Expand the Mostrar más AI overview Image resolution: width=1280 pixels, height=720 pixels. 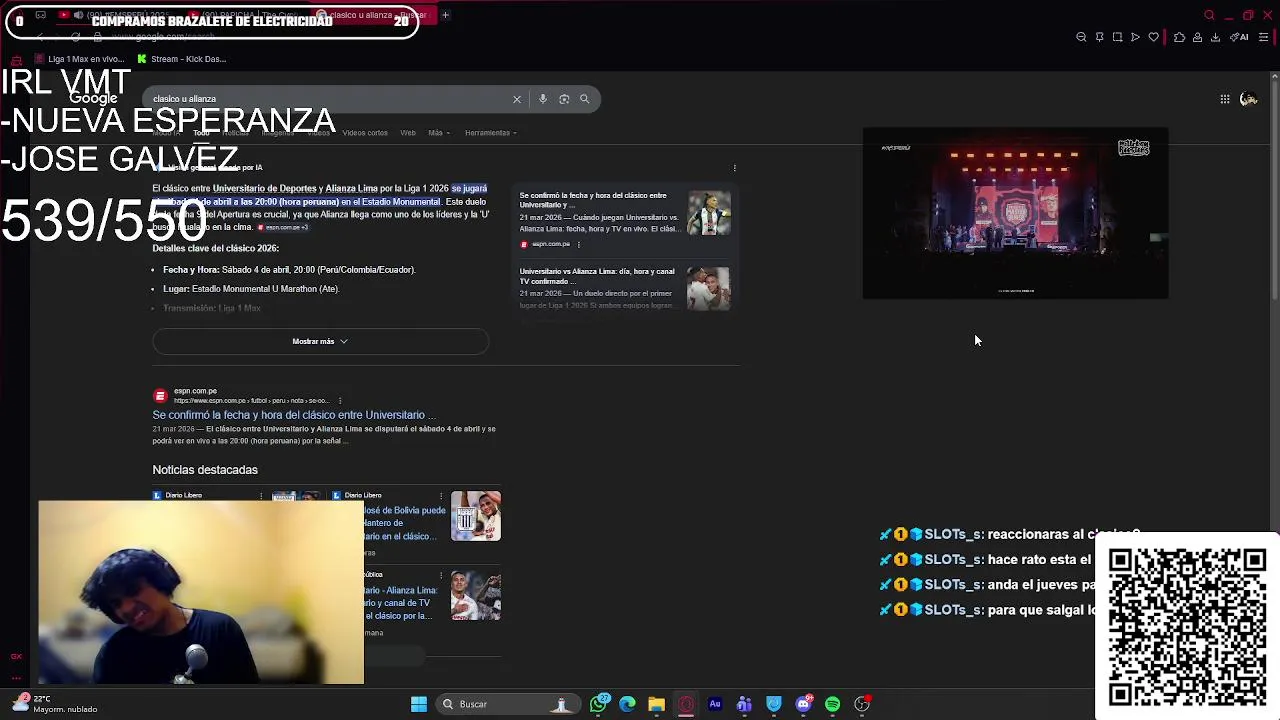(320, 341)
